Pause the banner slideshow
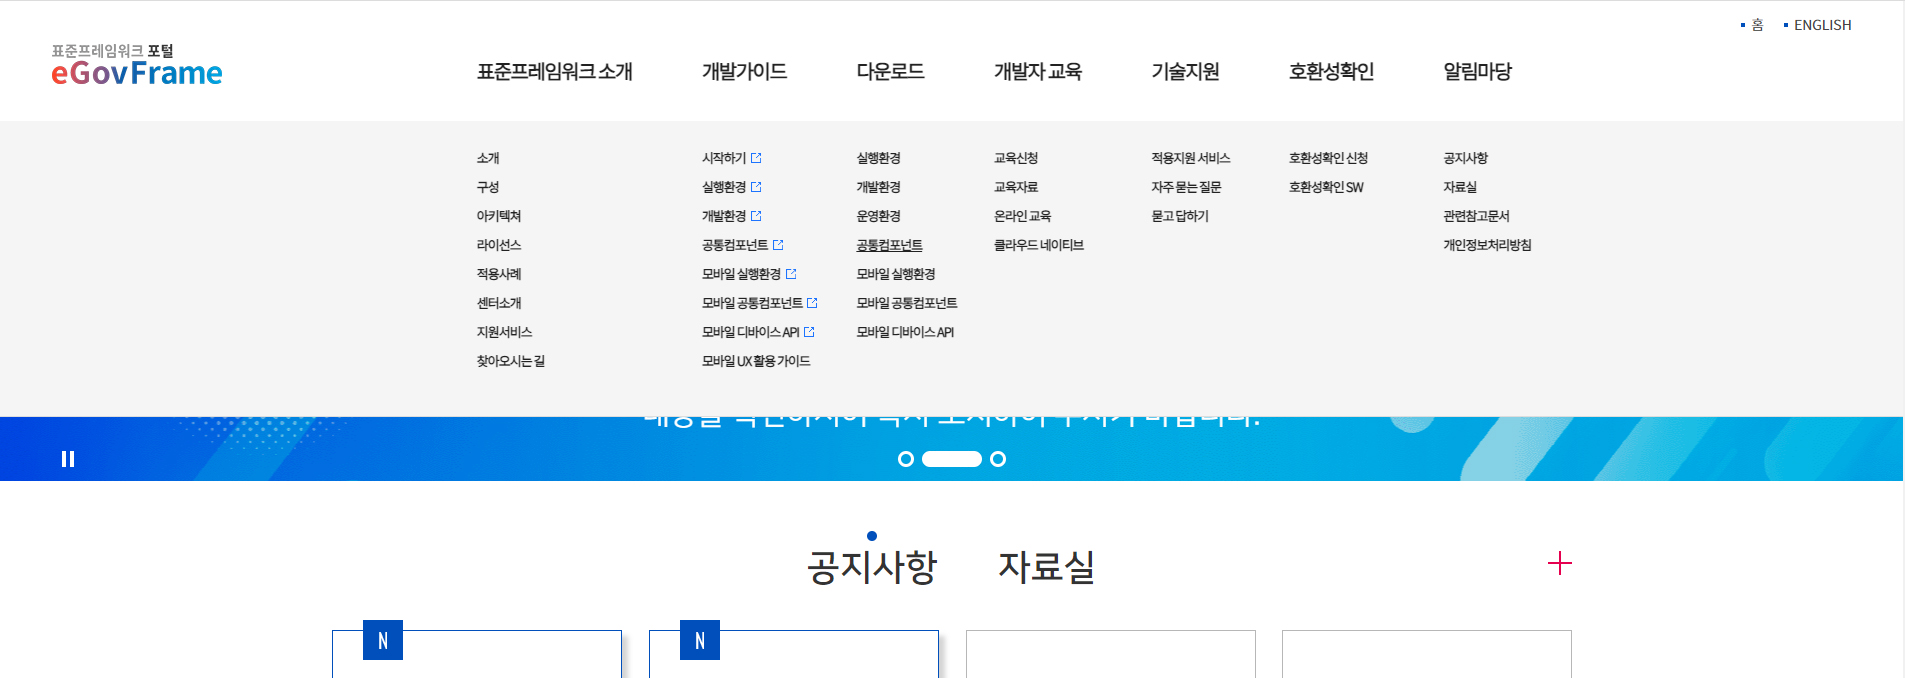This screenshot has width=1905, height=678. [x=68, y=459]
